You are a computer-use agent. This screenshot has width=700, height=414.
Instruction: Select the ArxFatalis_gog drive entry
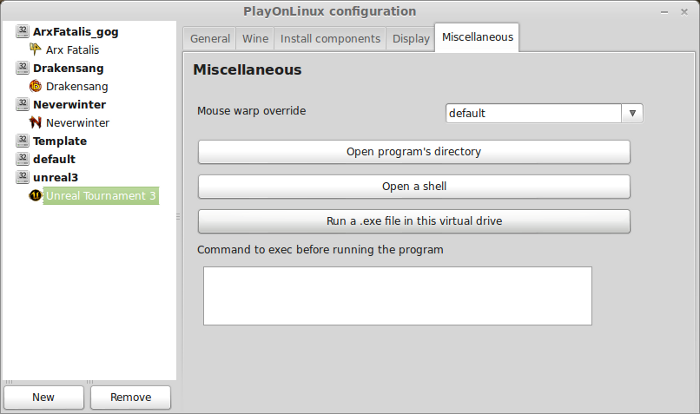pyautogui.click(x=75, y=32)
